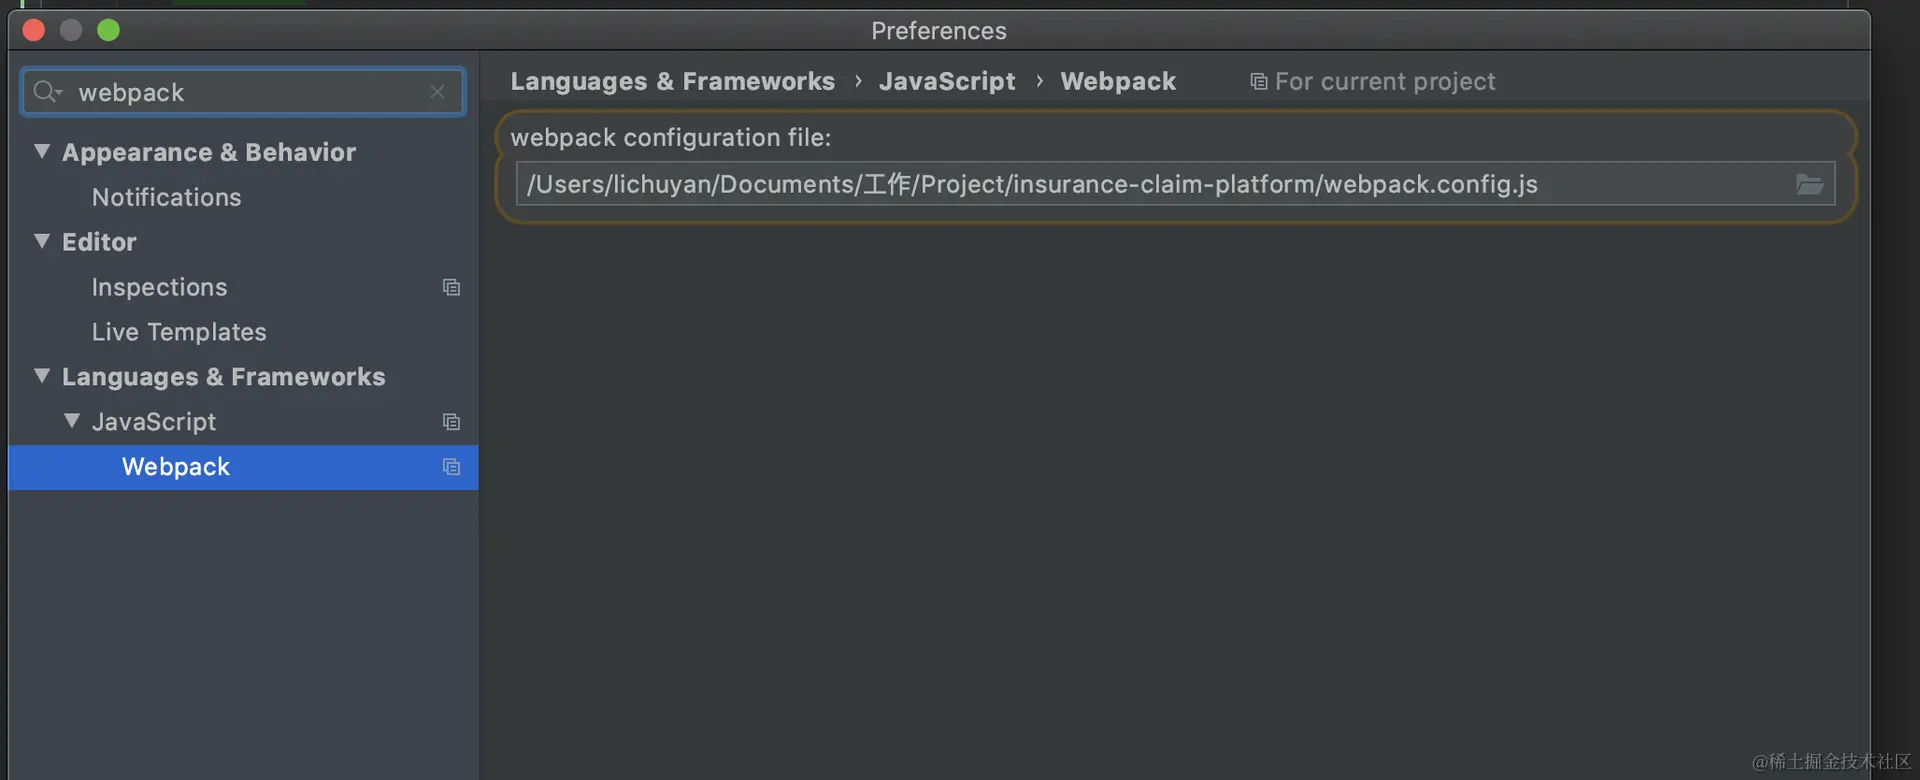Click project-level icon beside JavaScript
The height and width of the screenshot is (780, 1920).
[x=451, y=422]
